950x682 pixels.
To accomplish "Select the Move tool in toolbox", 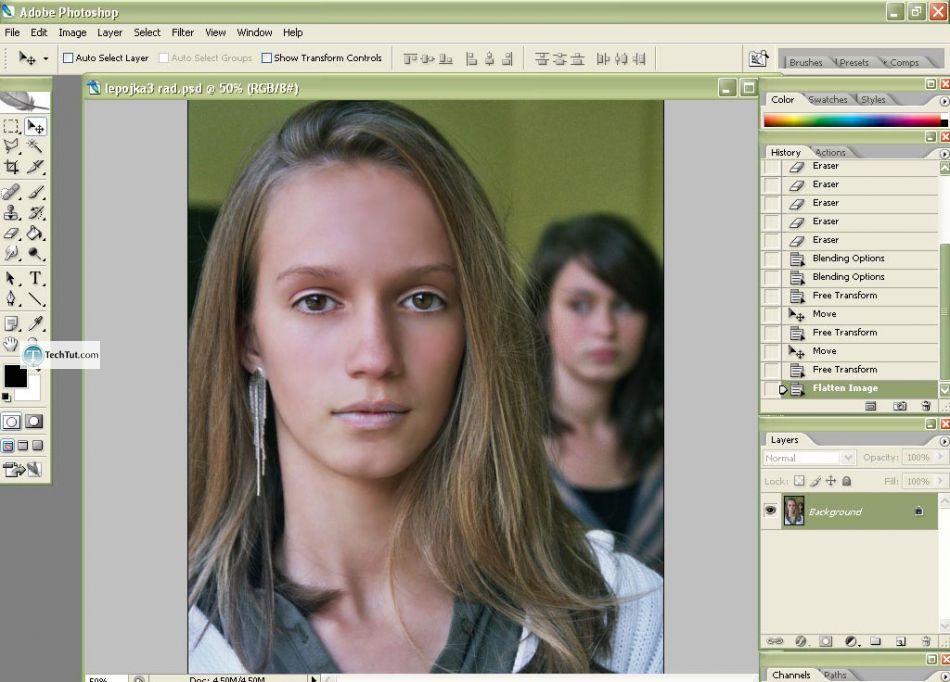I will [x=36, y=127].
